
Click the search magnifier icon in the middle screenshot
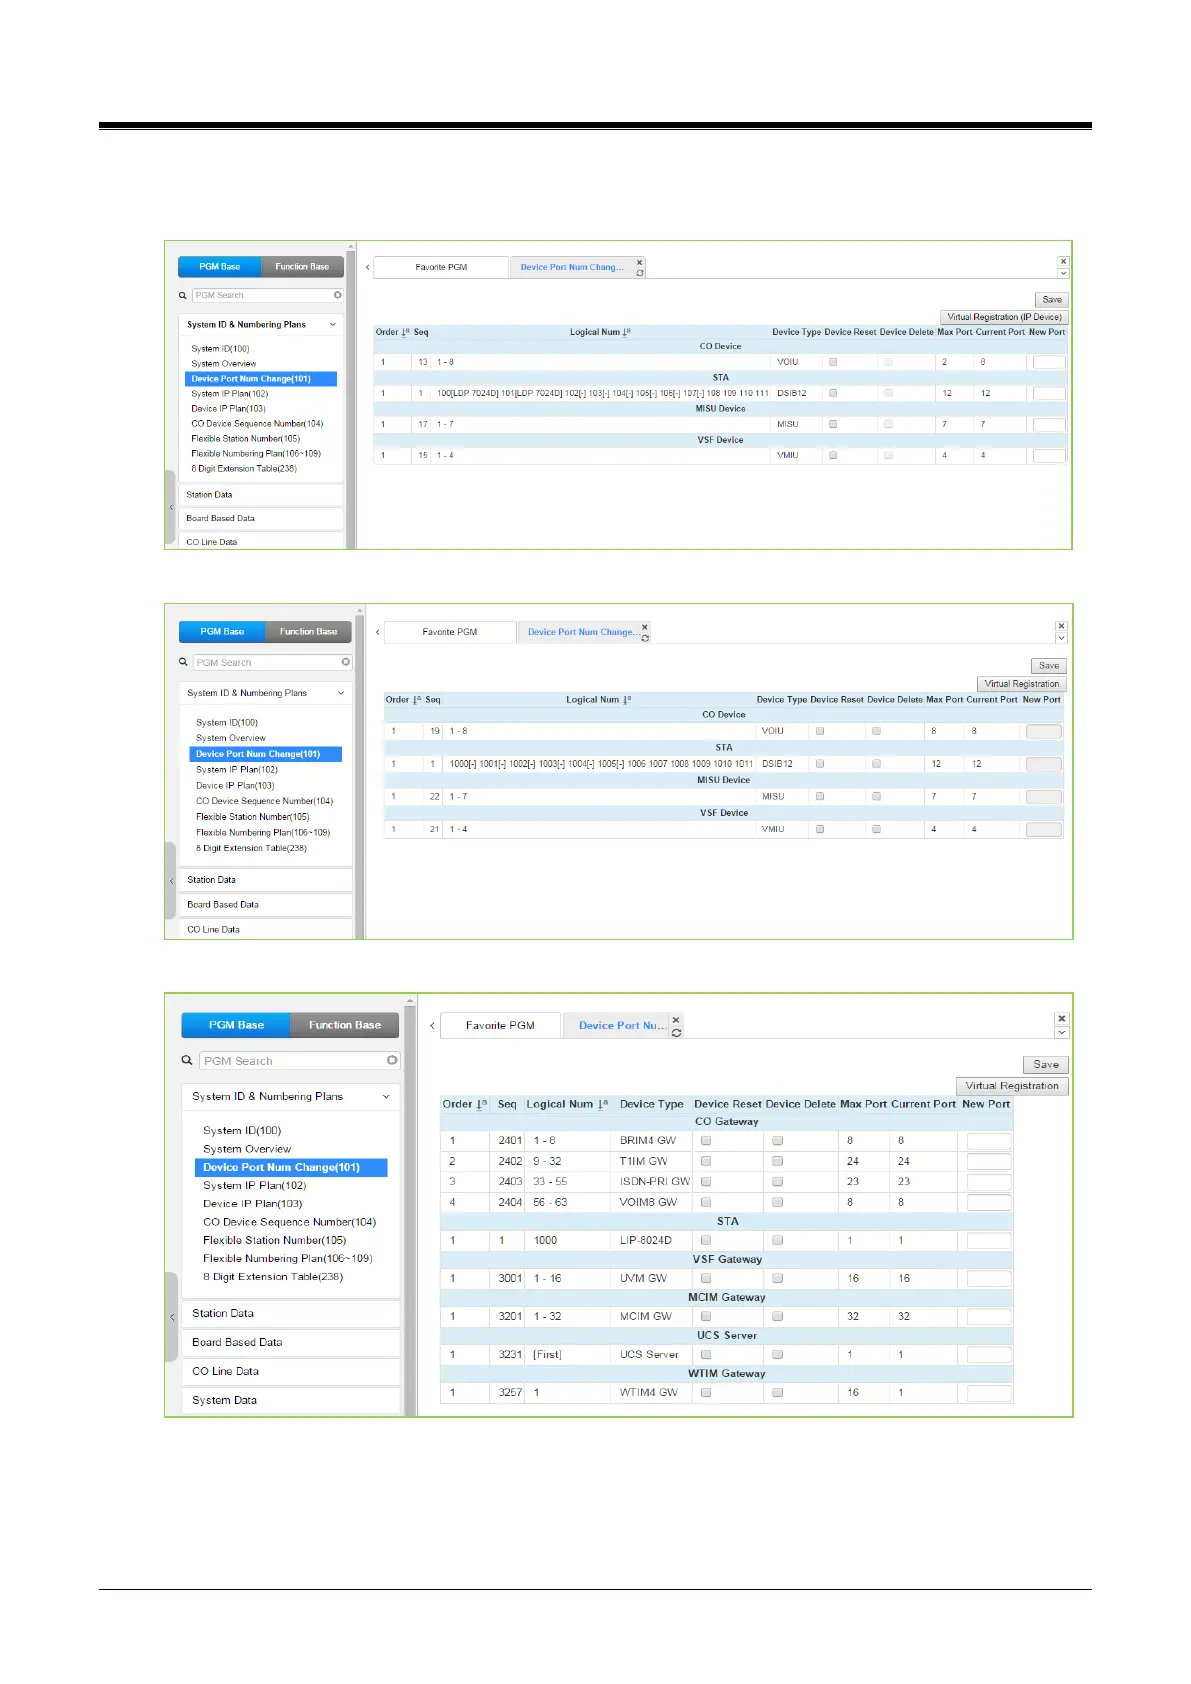(x=184, y=662)
